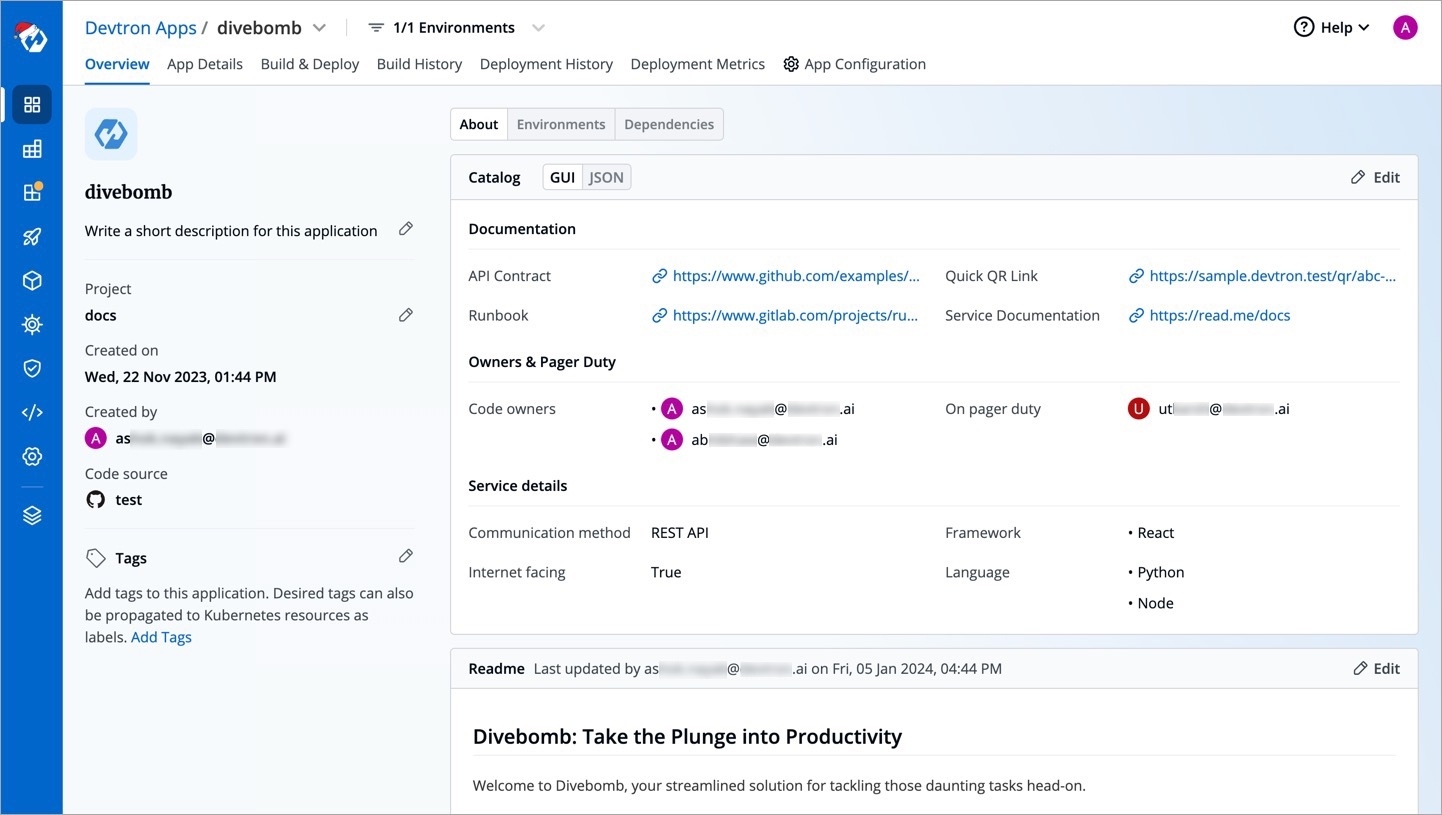The image size is (1442, 815).
Task: Edit the docs project with pencil icon
Action: [405, 315]
